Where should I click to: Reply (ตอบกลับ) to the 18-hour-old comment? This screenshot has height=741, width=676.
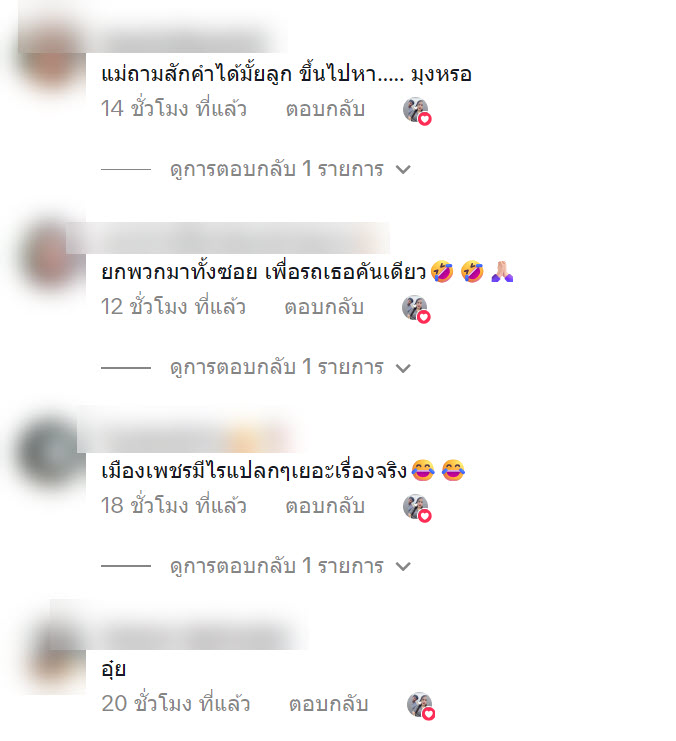(325, 506)
